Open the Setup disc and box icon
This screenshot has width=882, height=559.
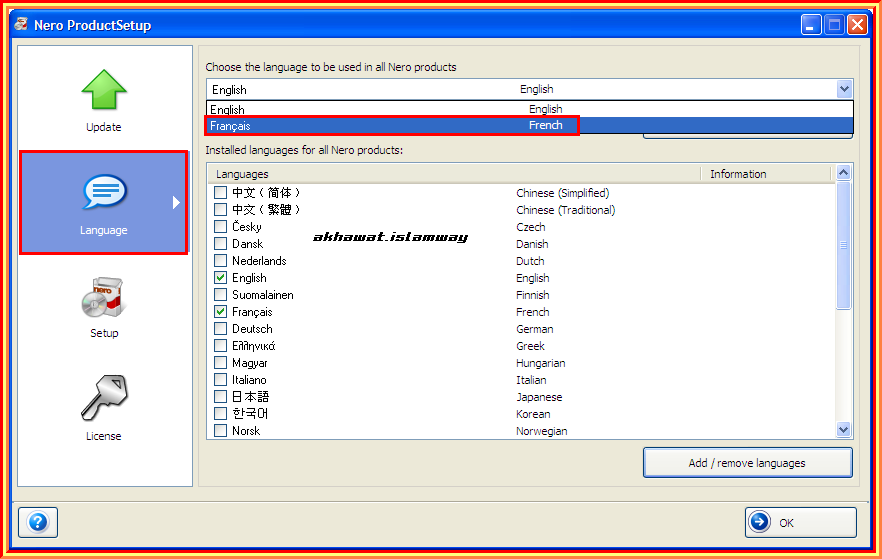click(104, 297)
